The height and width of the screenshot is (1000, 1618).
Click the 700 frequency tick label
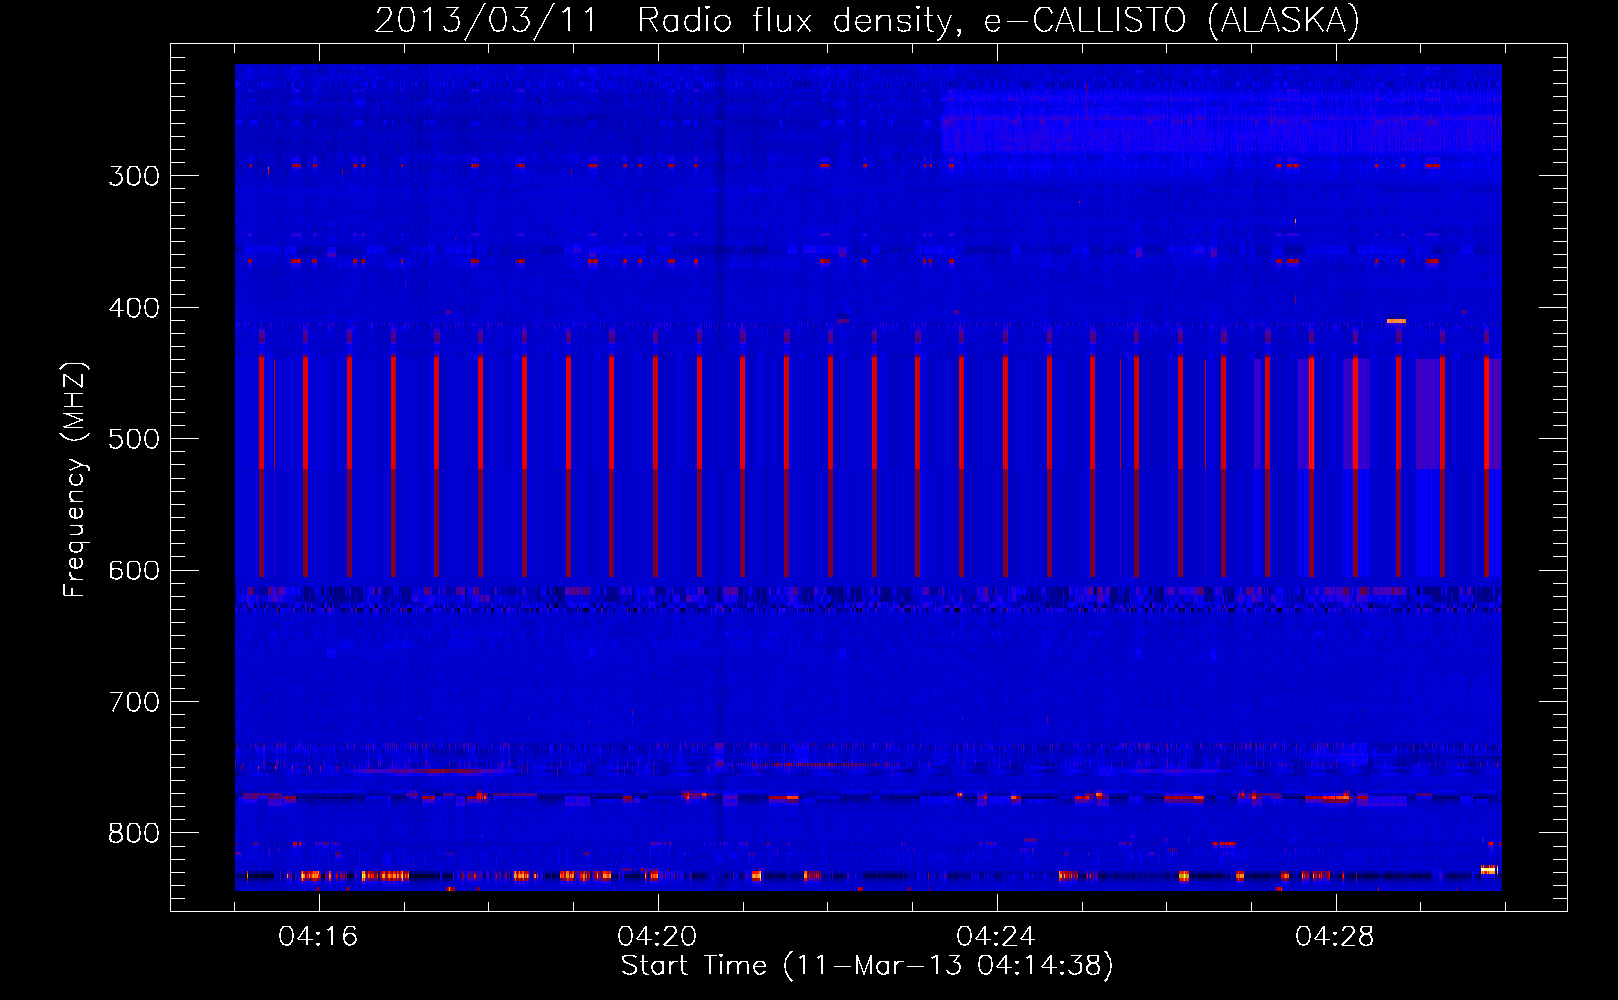coord(134,702)
